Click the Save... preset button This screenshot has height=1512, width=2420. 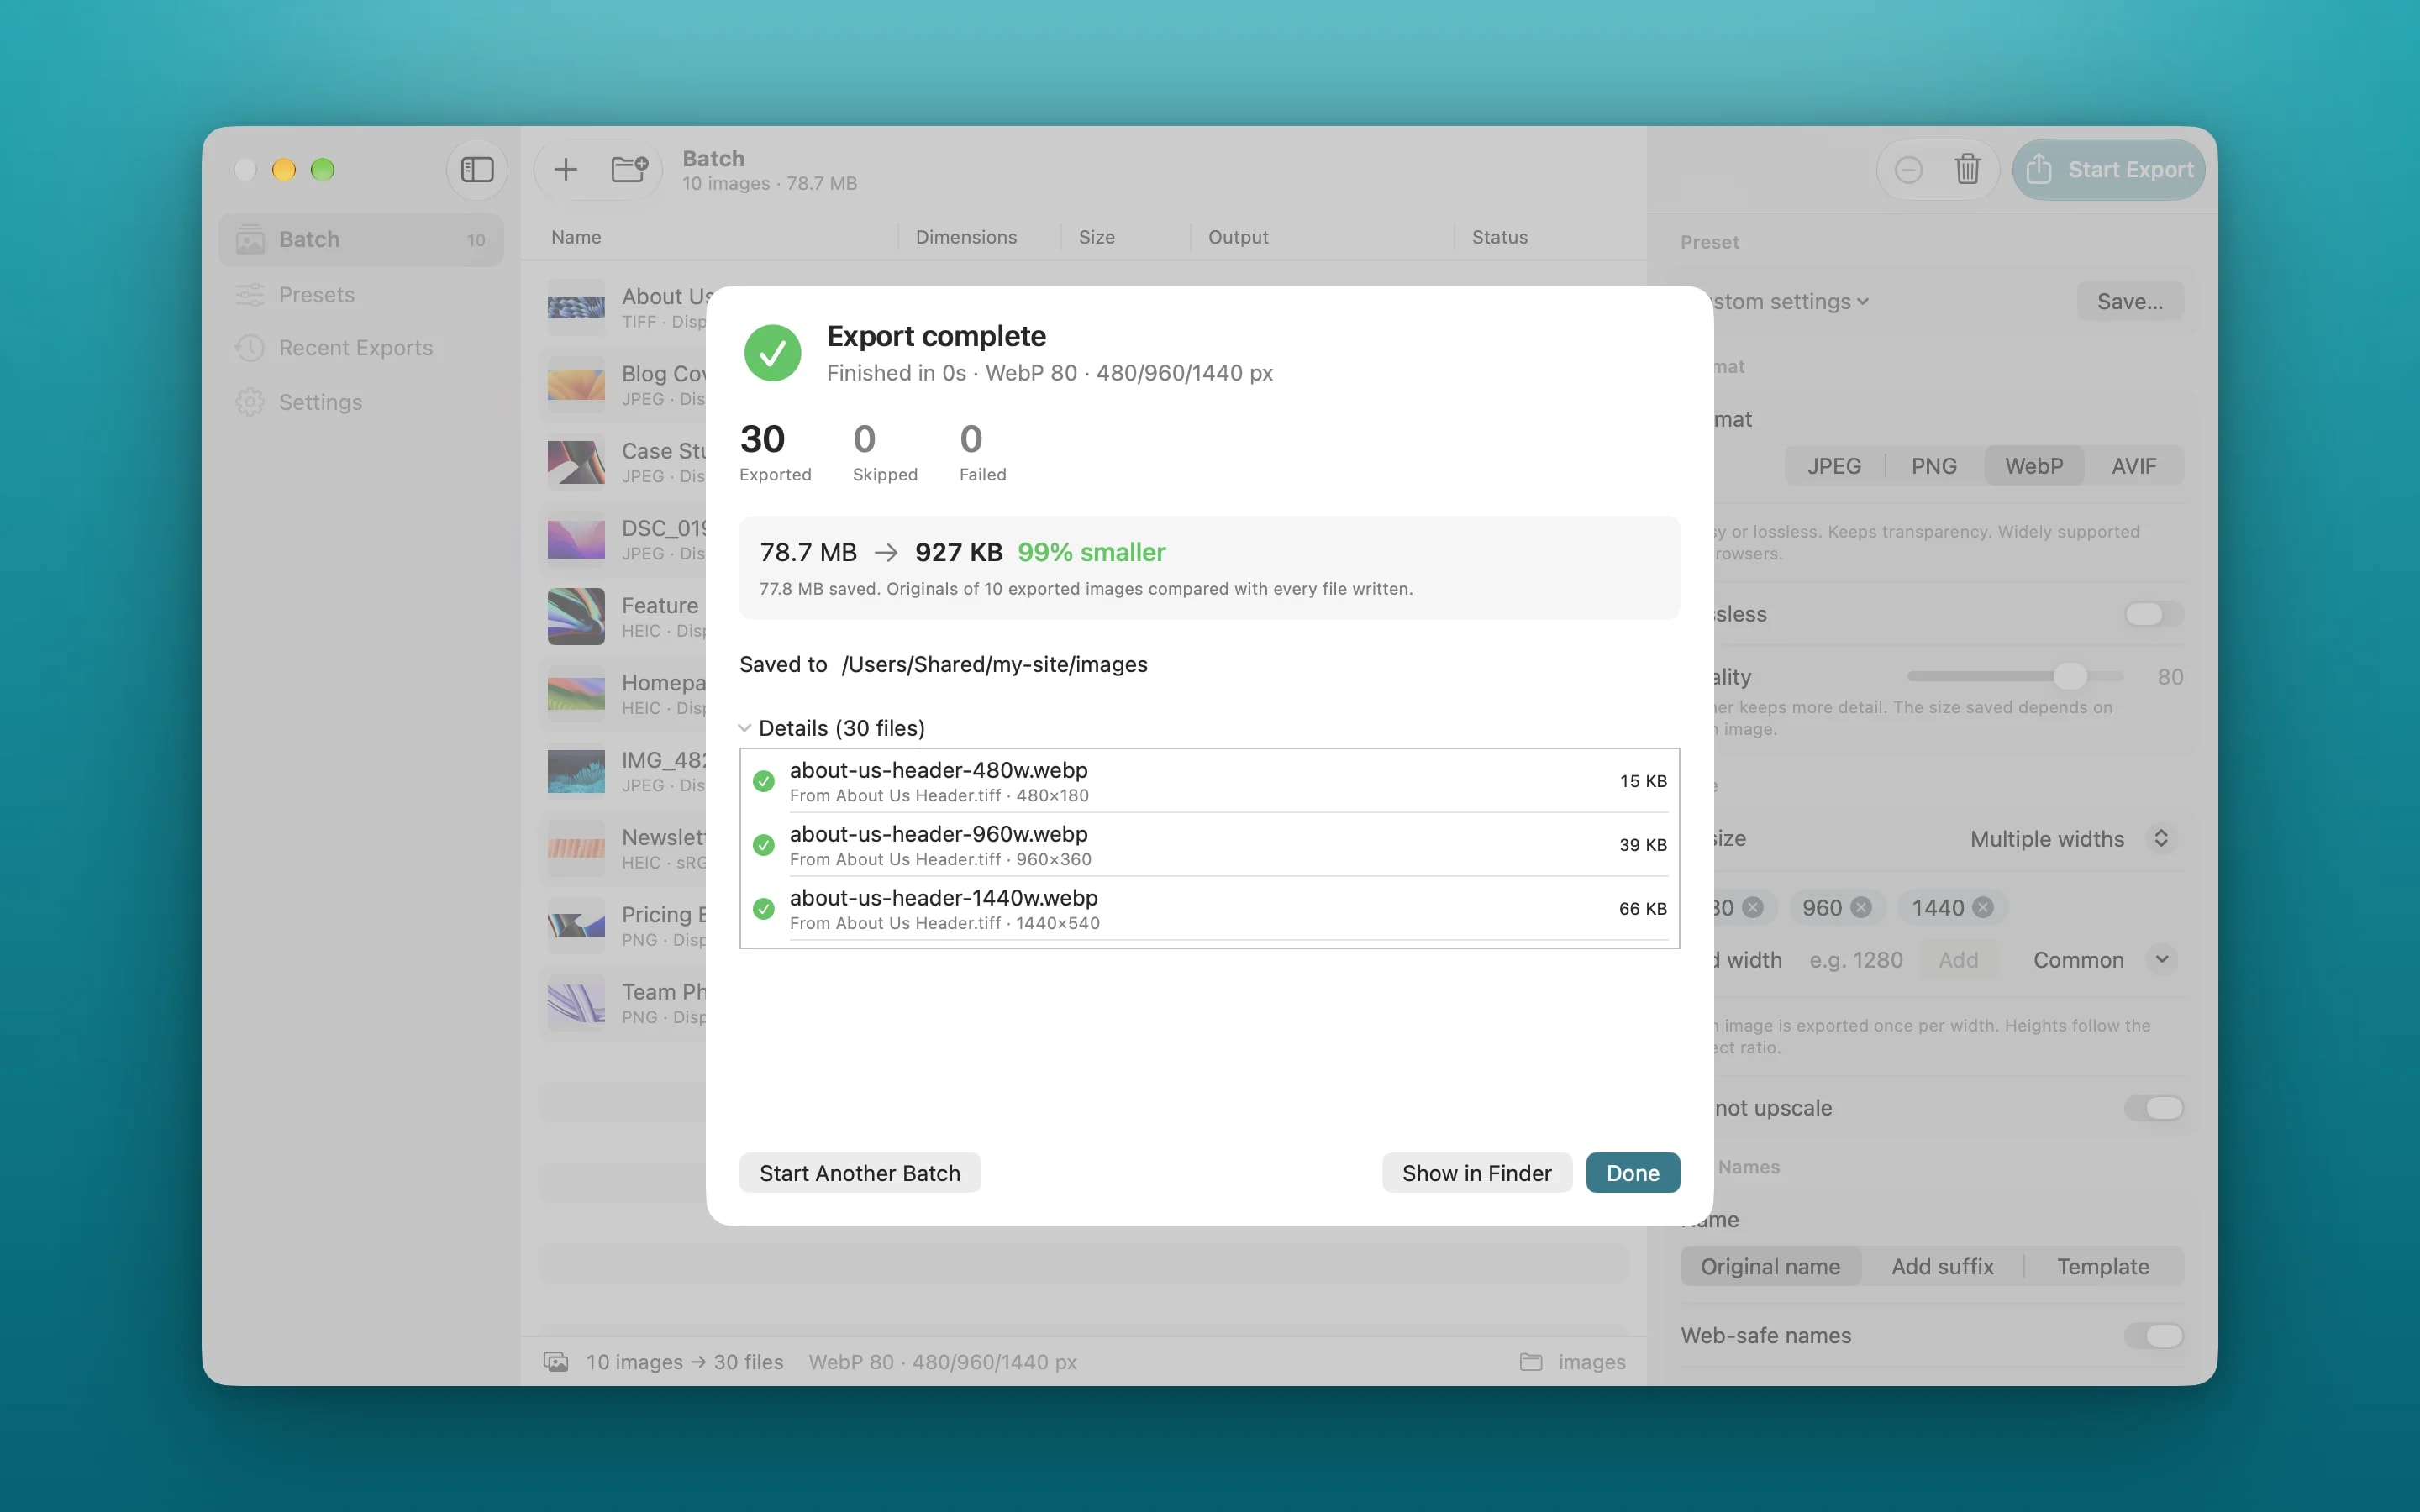point(2130,302)
